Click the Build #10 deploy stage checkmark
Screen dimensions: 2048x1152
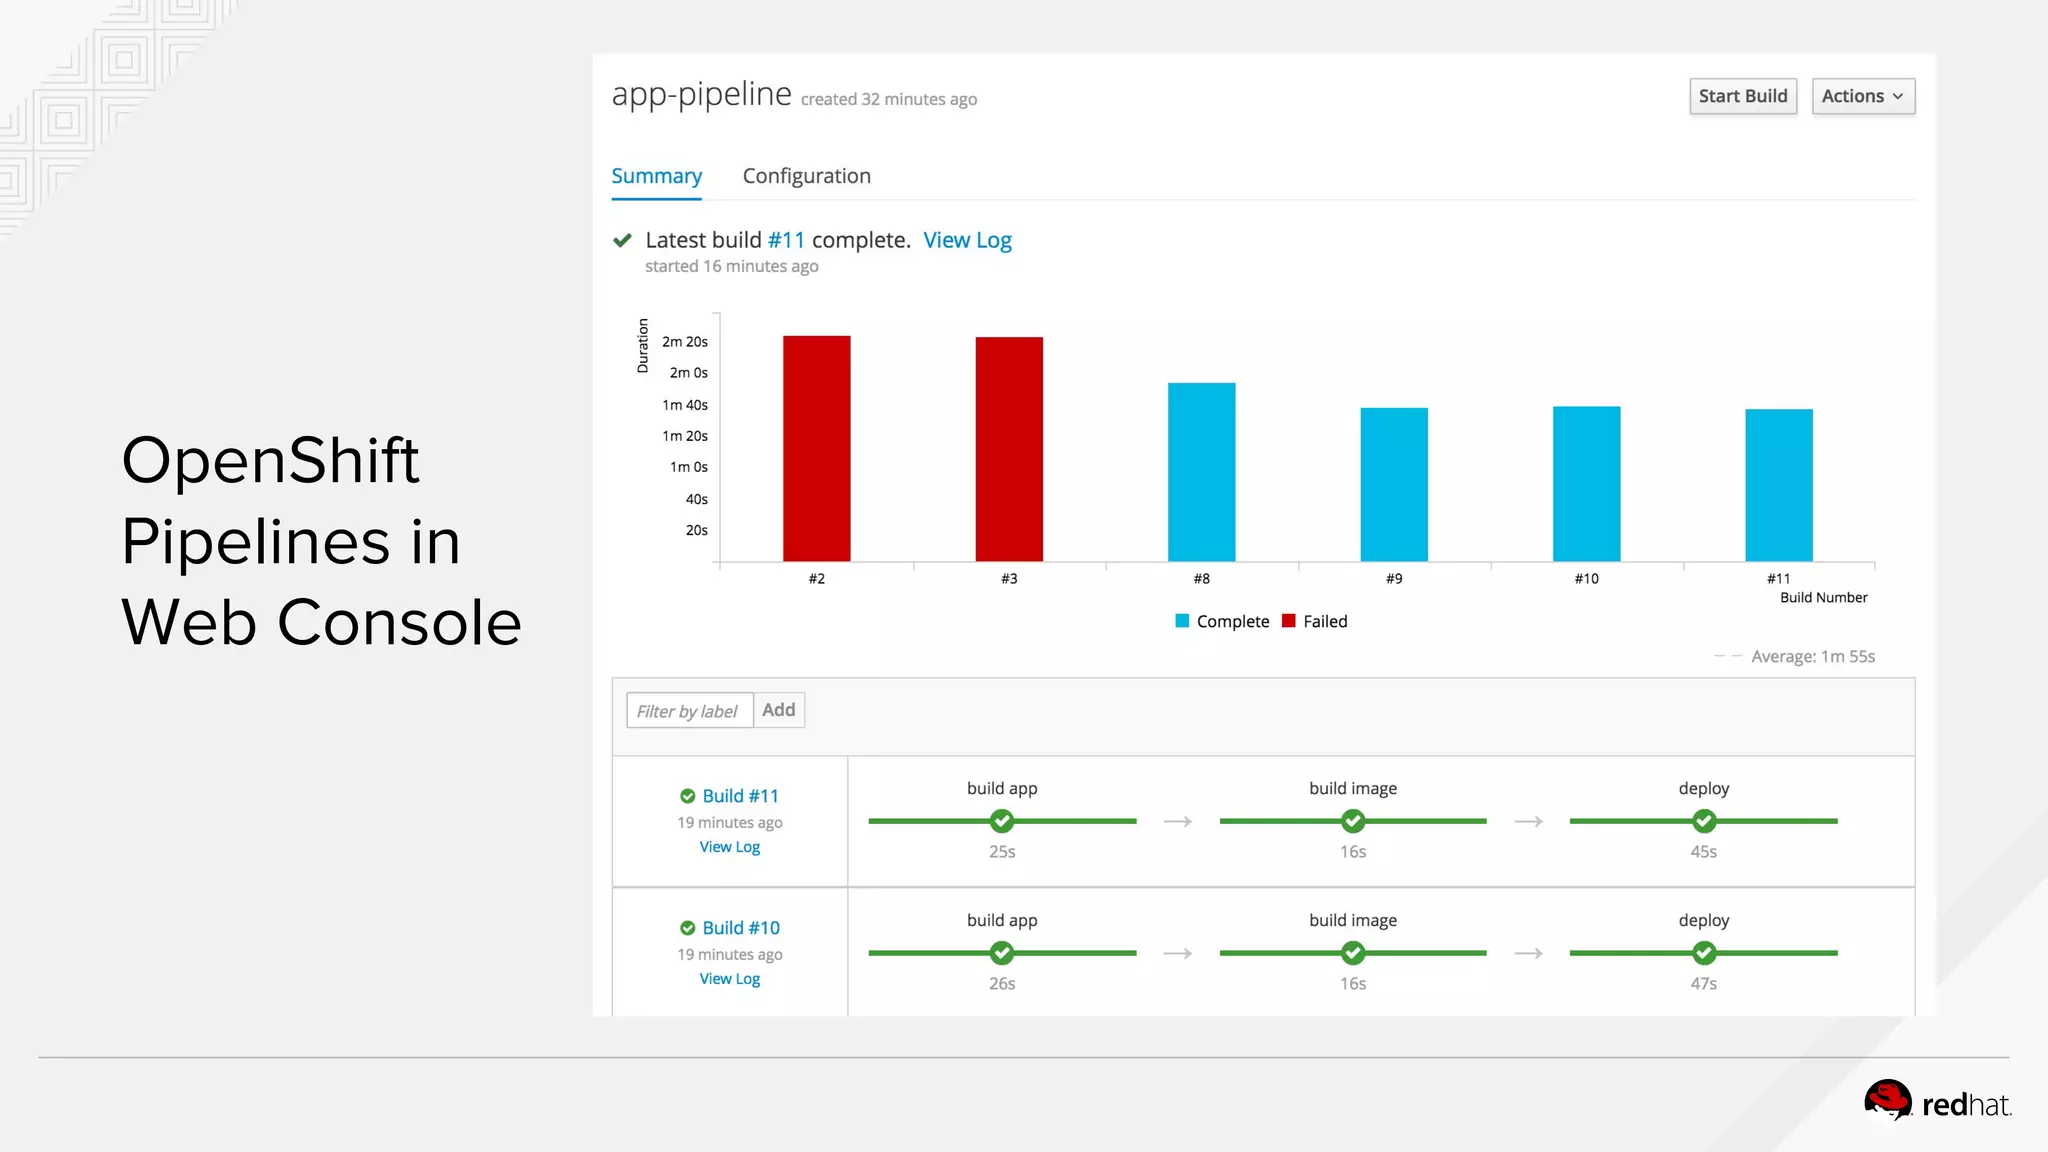click(x=1704, y=953)
